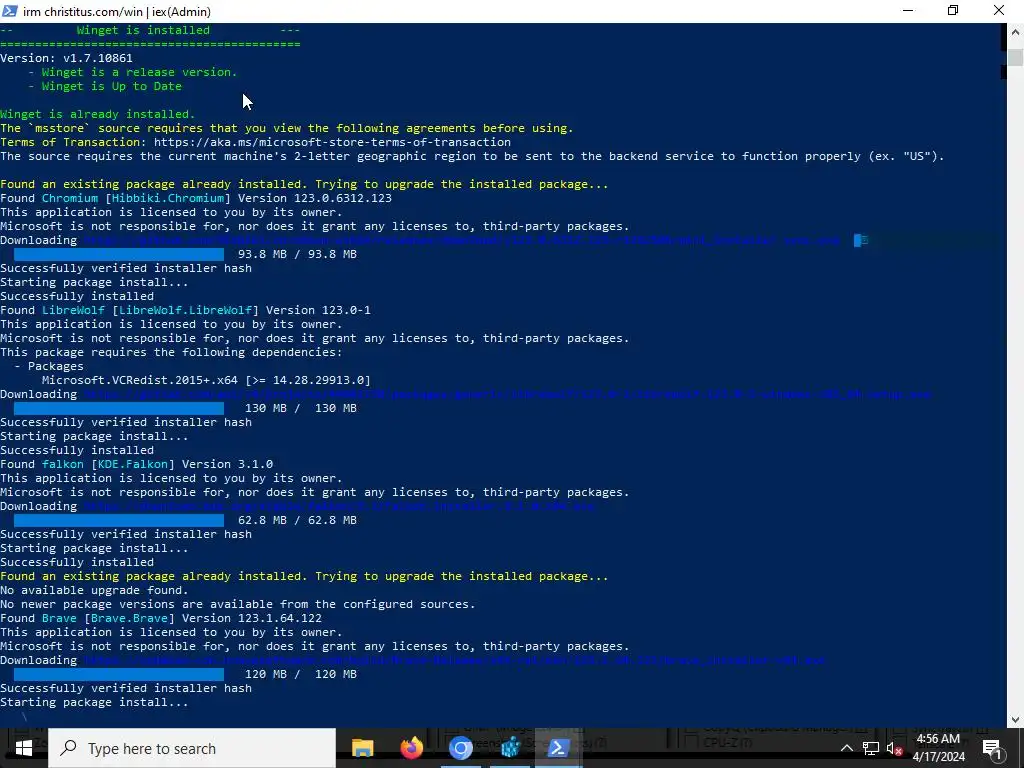This screenshot has width=1024, height=768.
Task: Click 'This package requires the following dependencies:'
Action: tap(171, 352)
